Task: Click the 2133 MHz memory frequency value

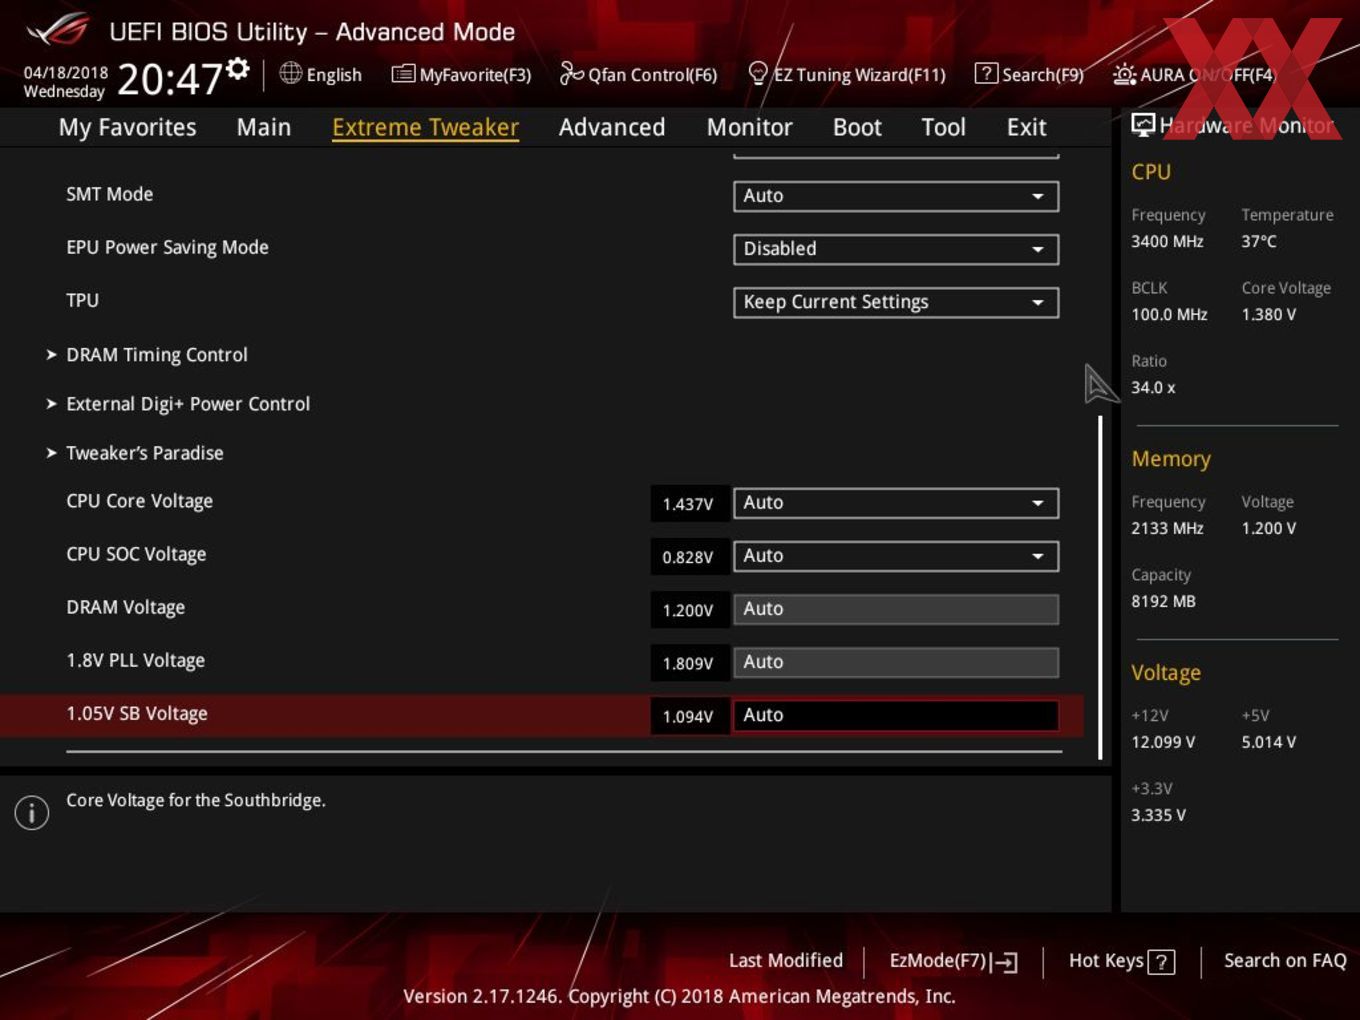Action: pyautogui.click(x=1167, y=528)
